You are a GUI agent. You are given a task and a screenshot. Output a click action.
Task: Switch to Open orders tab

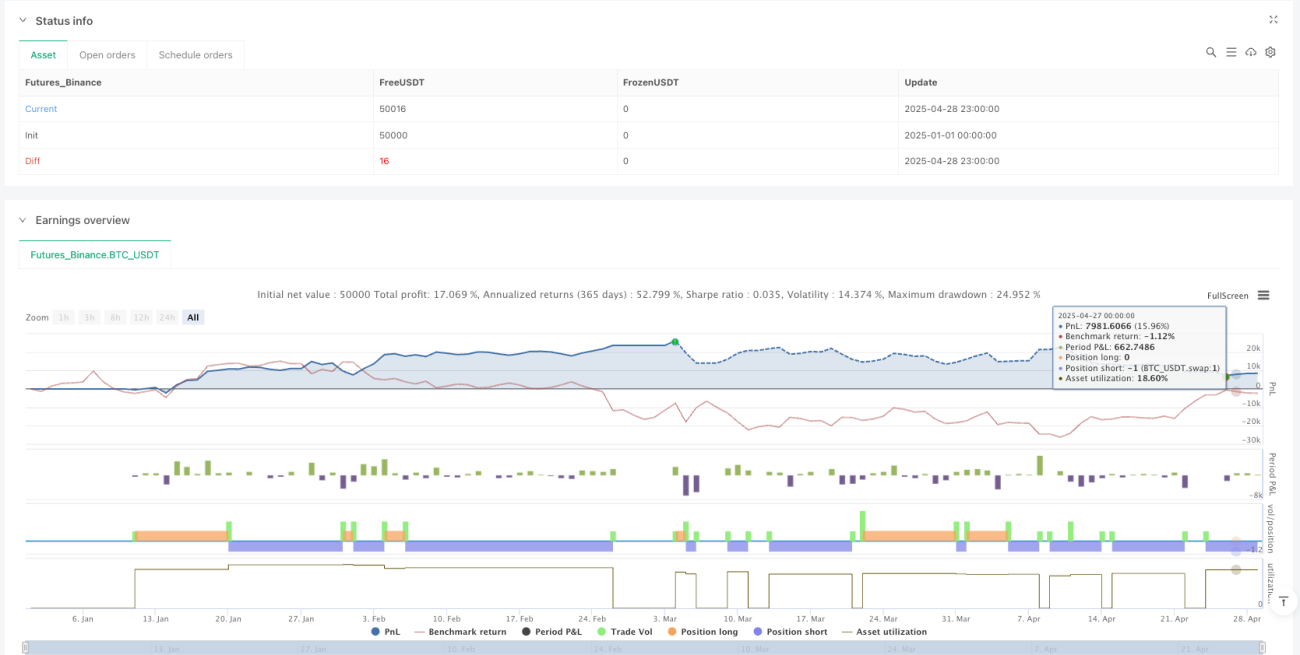coord(106,55)
